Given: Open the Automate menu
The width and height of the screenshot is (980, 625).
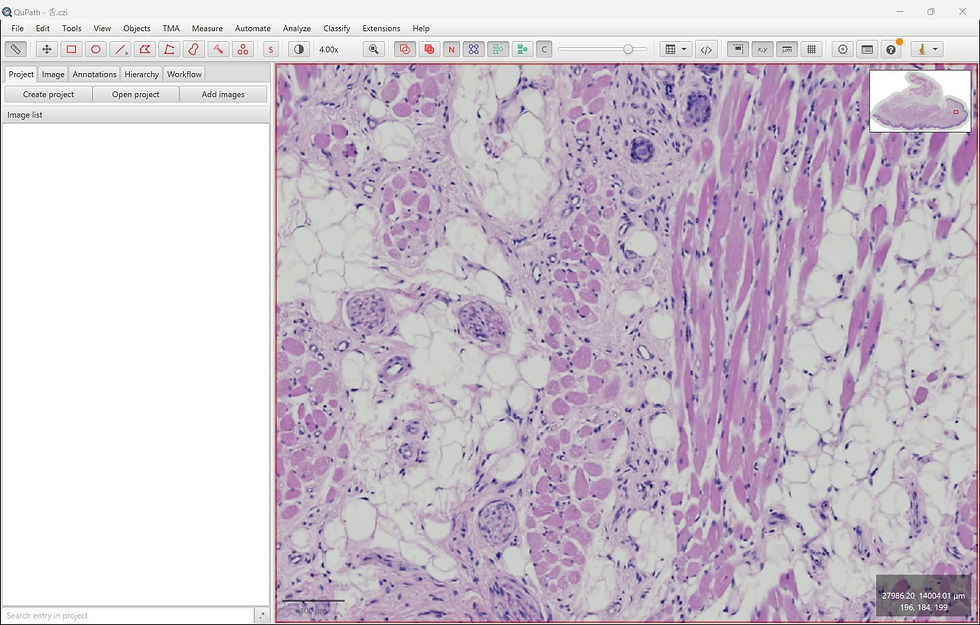Looking at the screenshot, I should point(252,28).
